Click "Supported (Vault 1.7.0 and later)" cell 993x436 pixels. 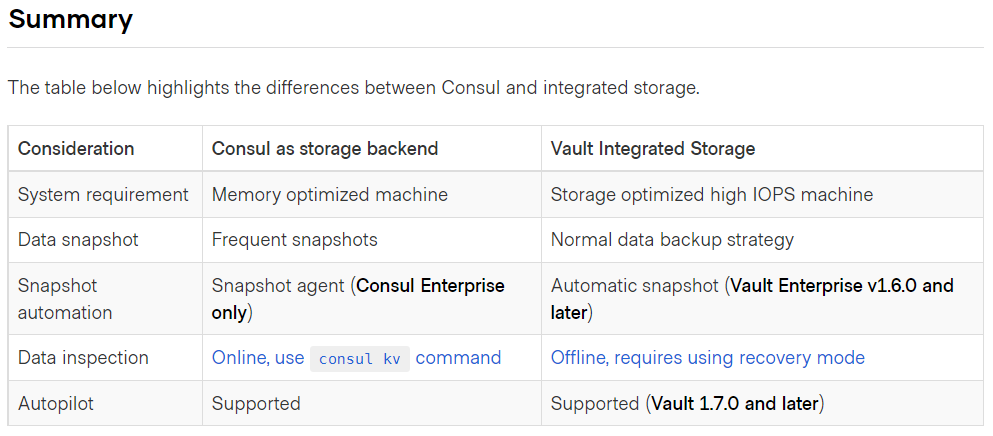685,404
